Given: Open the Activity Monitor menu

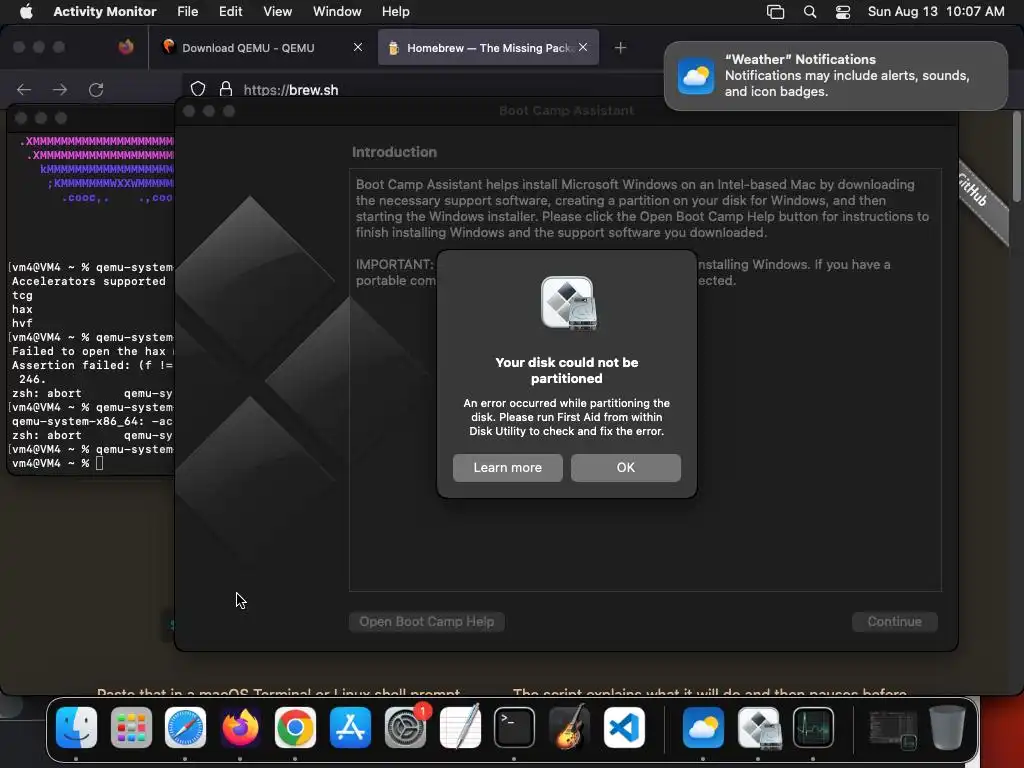Looking at the screenshot, I should [x=104, y=11].
